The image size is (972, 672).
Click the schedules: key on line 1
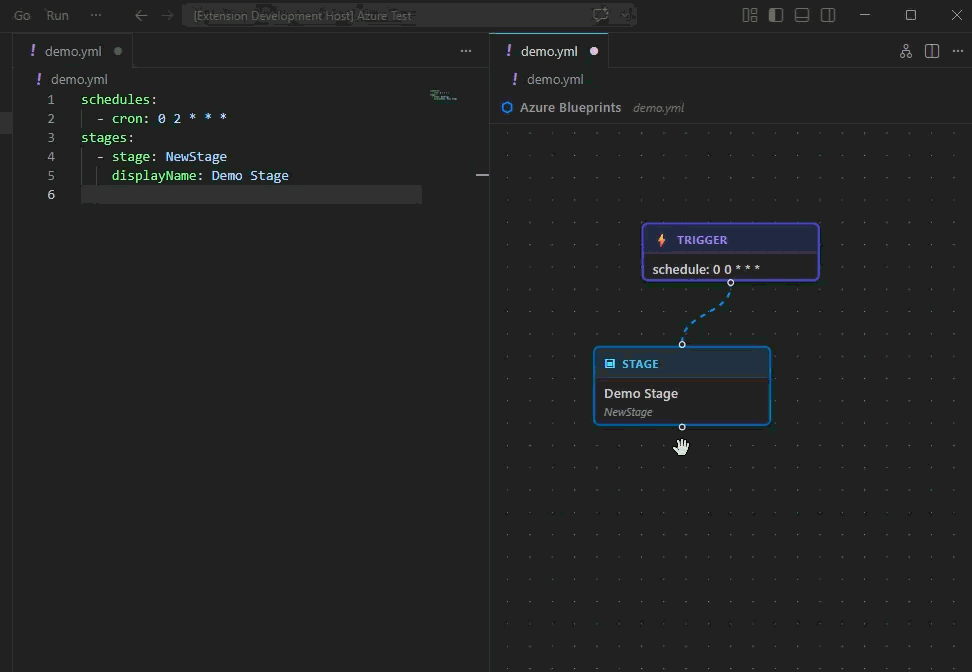(118, 99)
